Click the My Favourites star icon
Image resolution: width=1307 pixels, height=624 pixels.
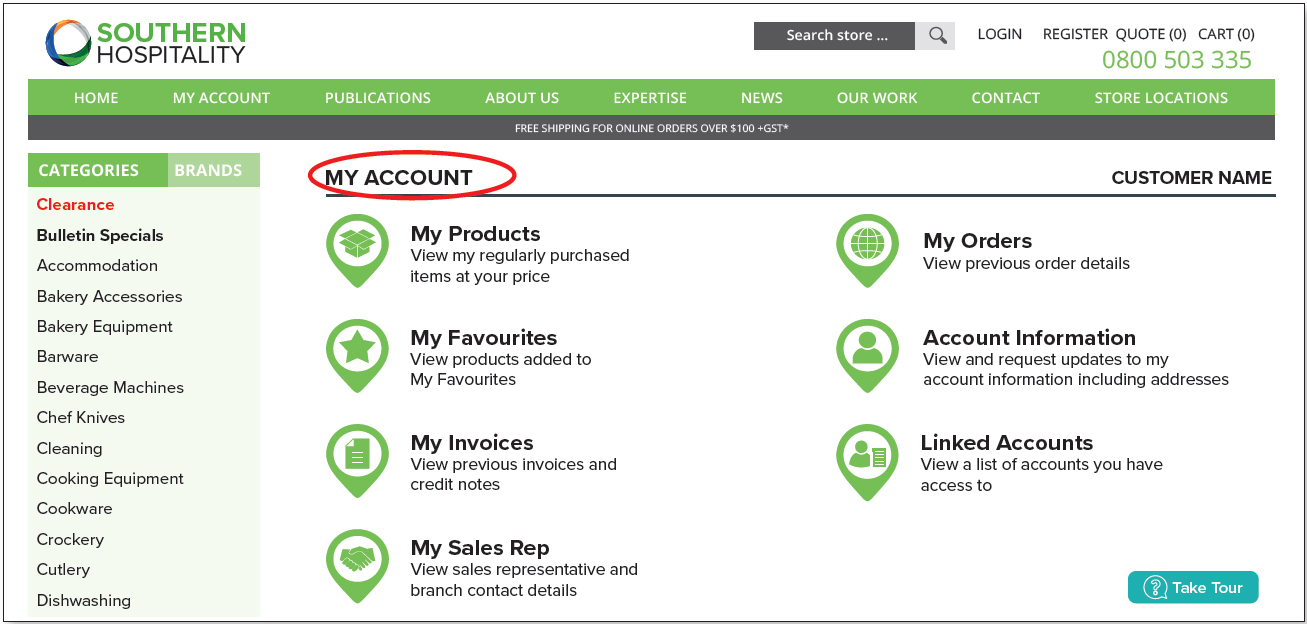click(x=357, y=354)
